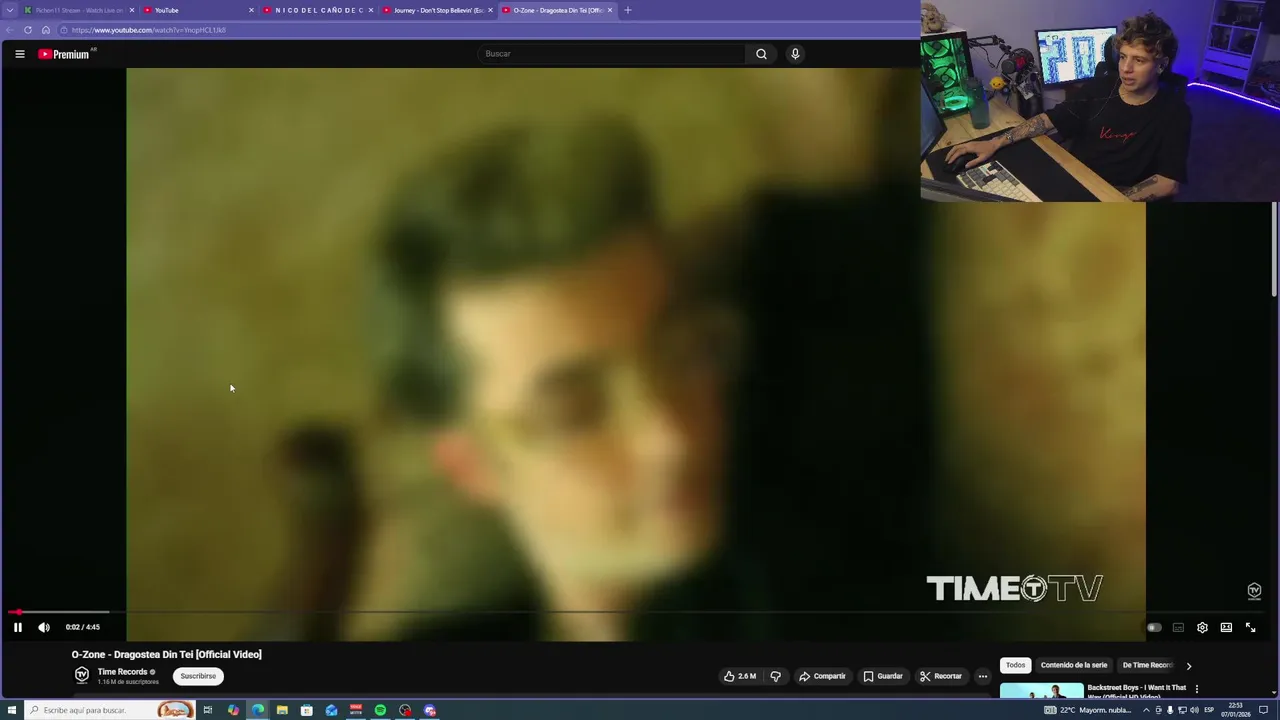Go back with the browser back arrow

pyautogui.click(x=10, y=30)
